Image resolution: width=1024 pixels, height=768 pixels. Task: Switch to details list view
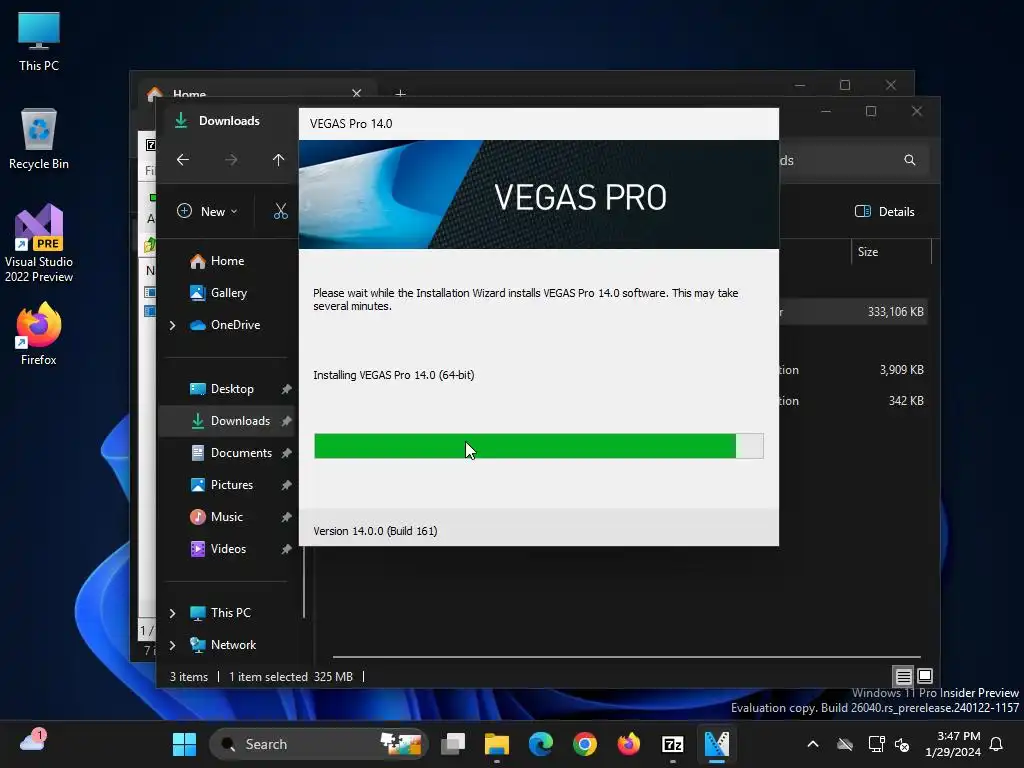[903, 676]
